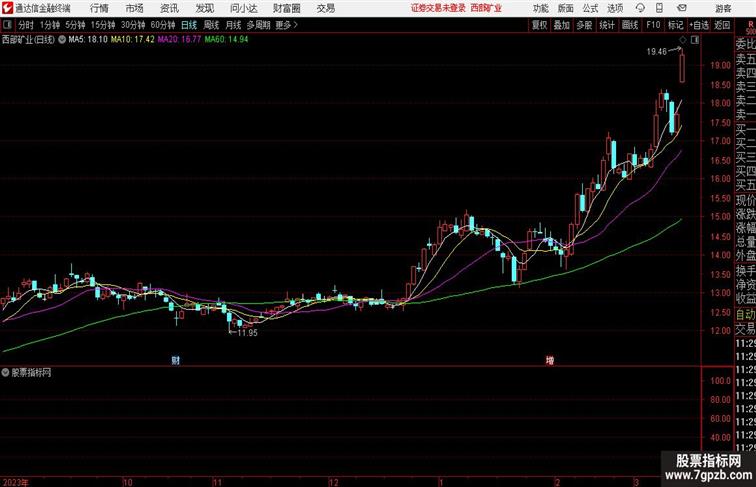Click the 西部矿业 stock name in title bar
The width and height of the screenshot is (756, 487).
tap(486, 8)
